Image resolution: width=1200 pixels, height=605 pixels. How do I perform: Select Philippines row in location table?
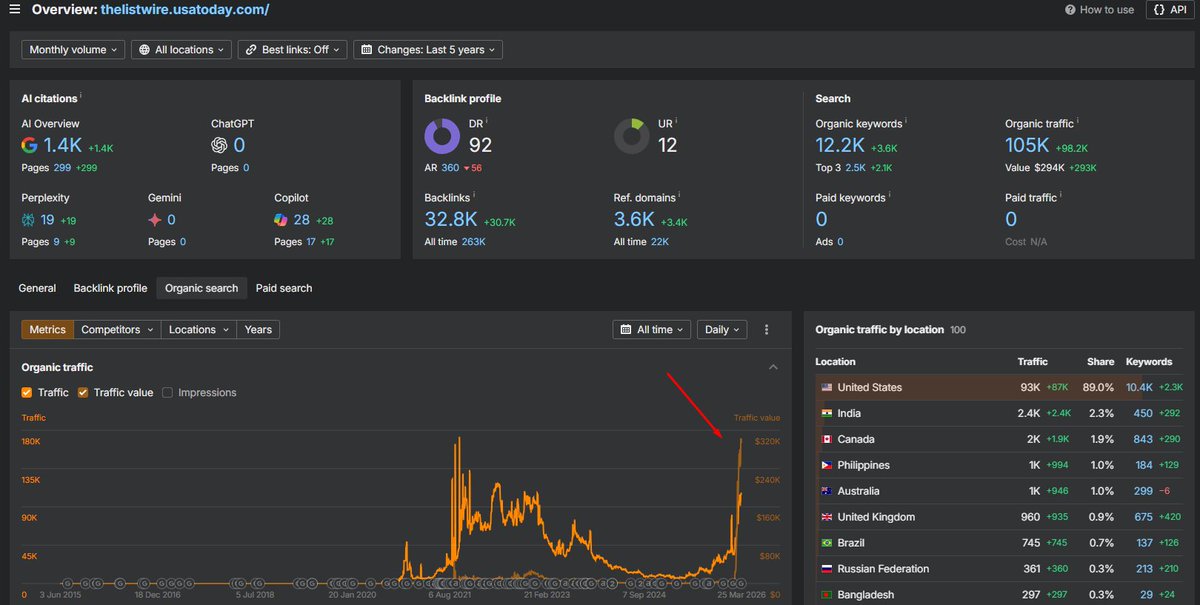[x=1002, y=465]
